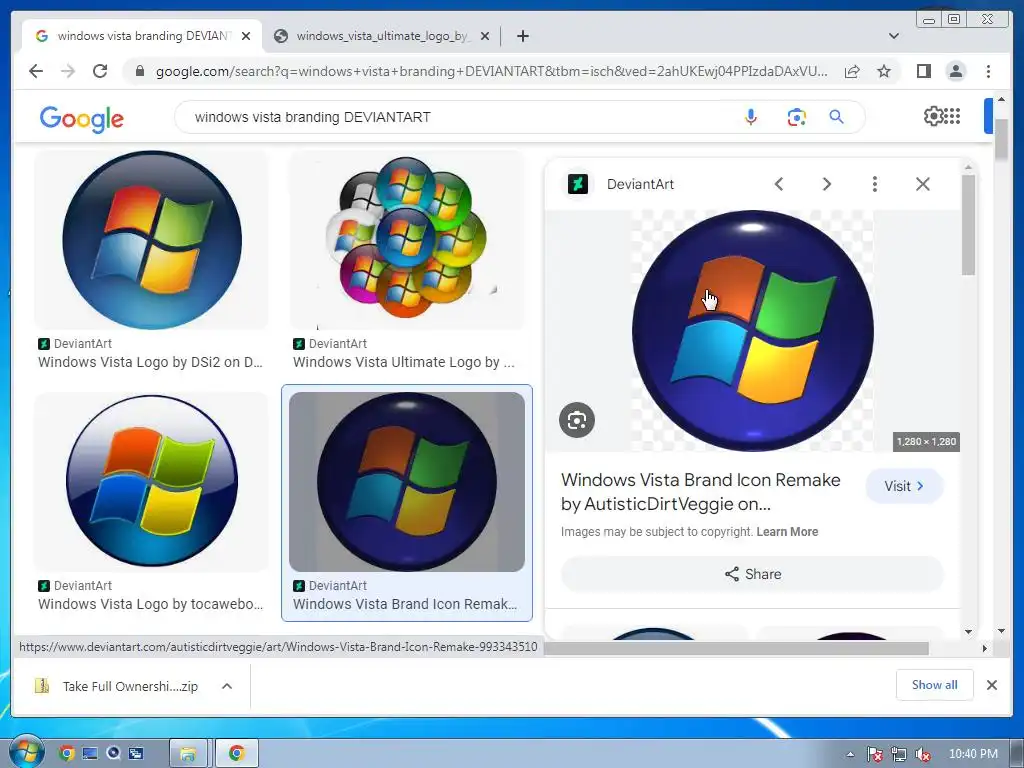Open Google quick settings gear
This screenshot has width=1024, height=768.
click(933, 116)
